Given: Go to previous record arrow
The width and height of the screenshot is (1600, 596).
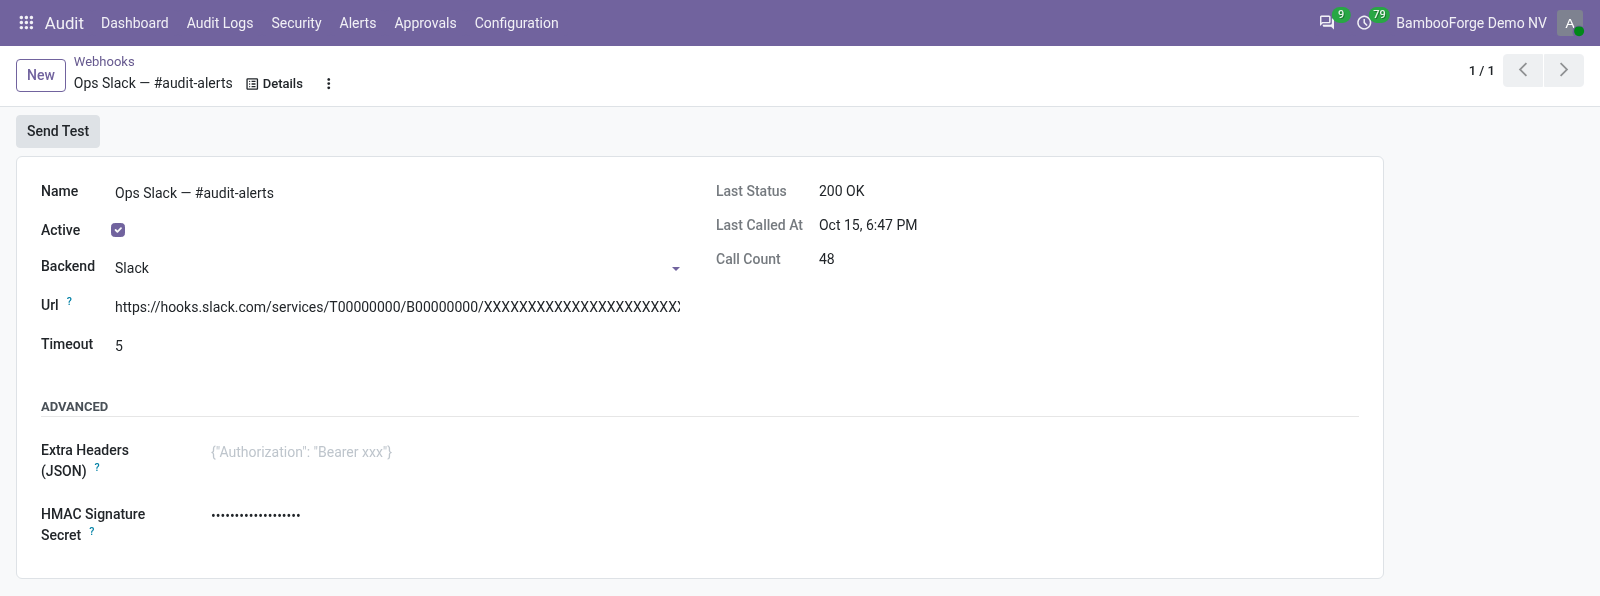Looking at the screenshot, I should pos(1523,70).
